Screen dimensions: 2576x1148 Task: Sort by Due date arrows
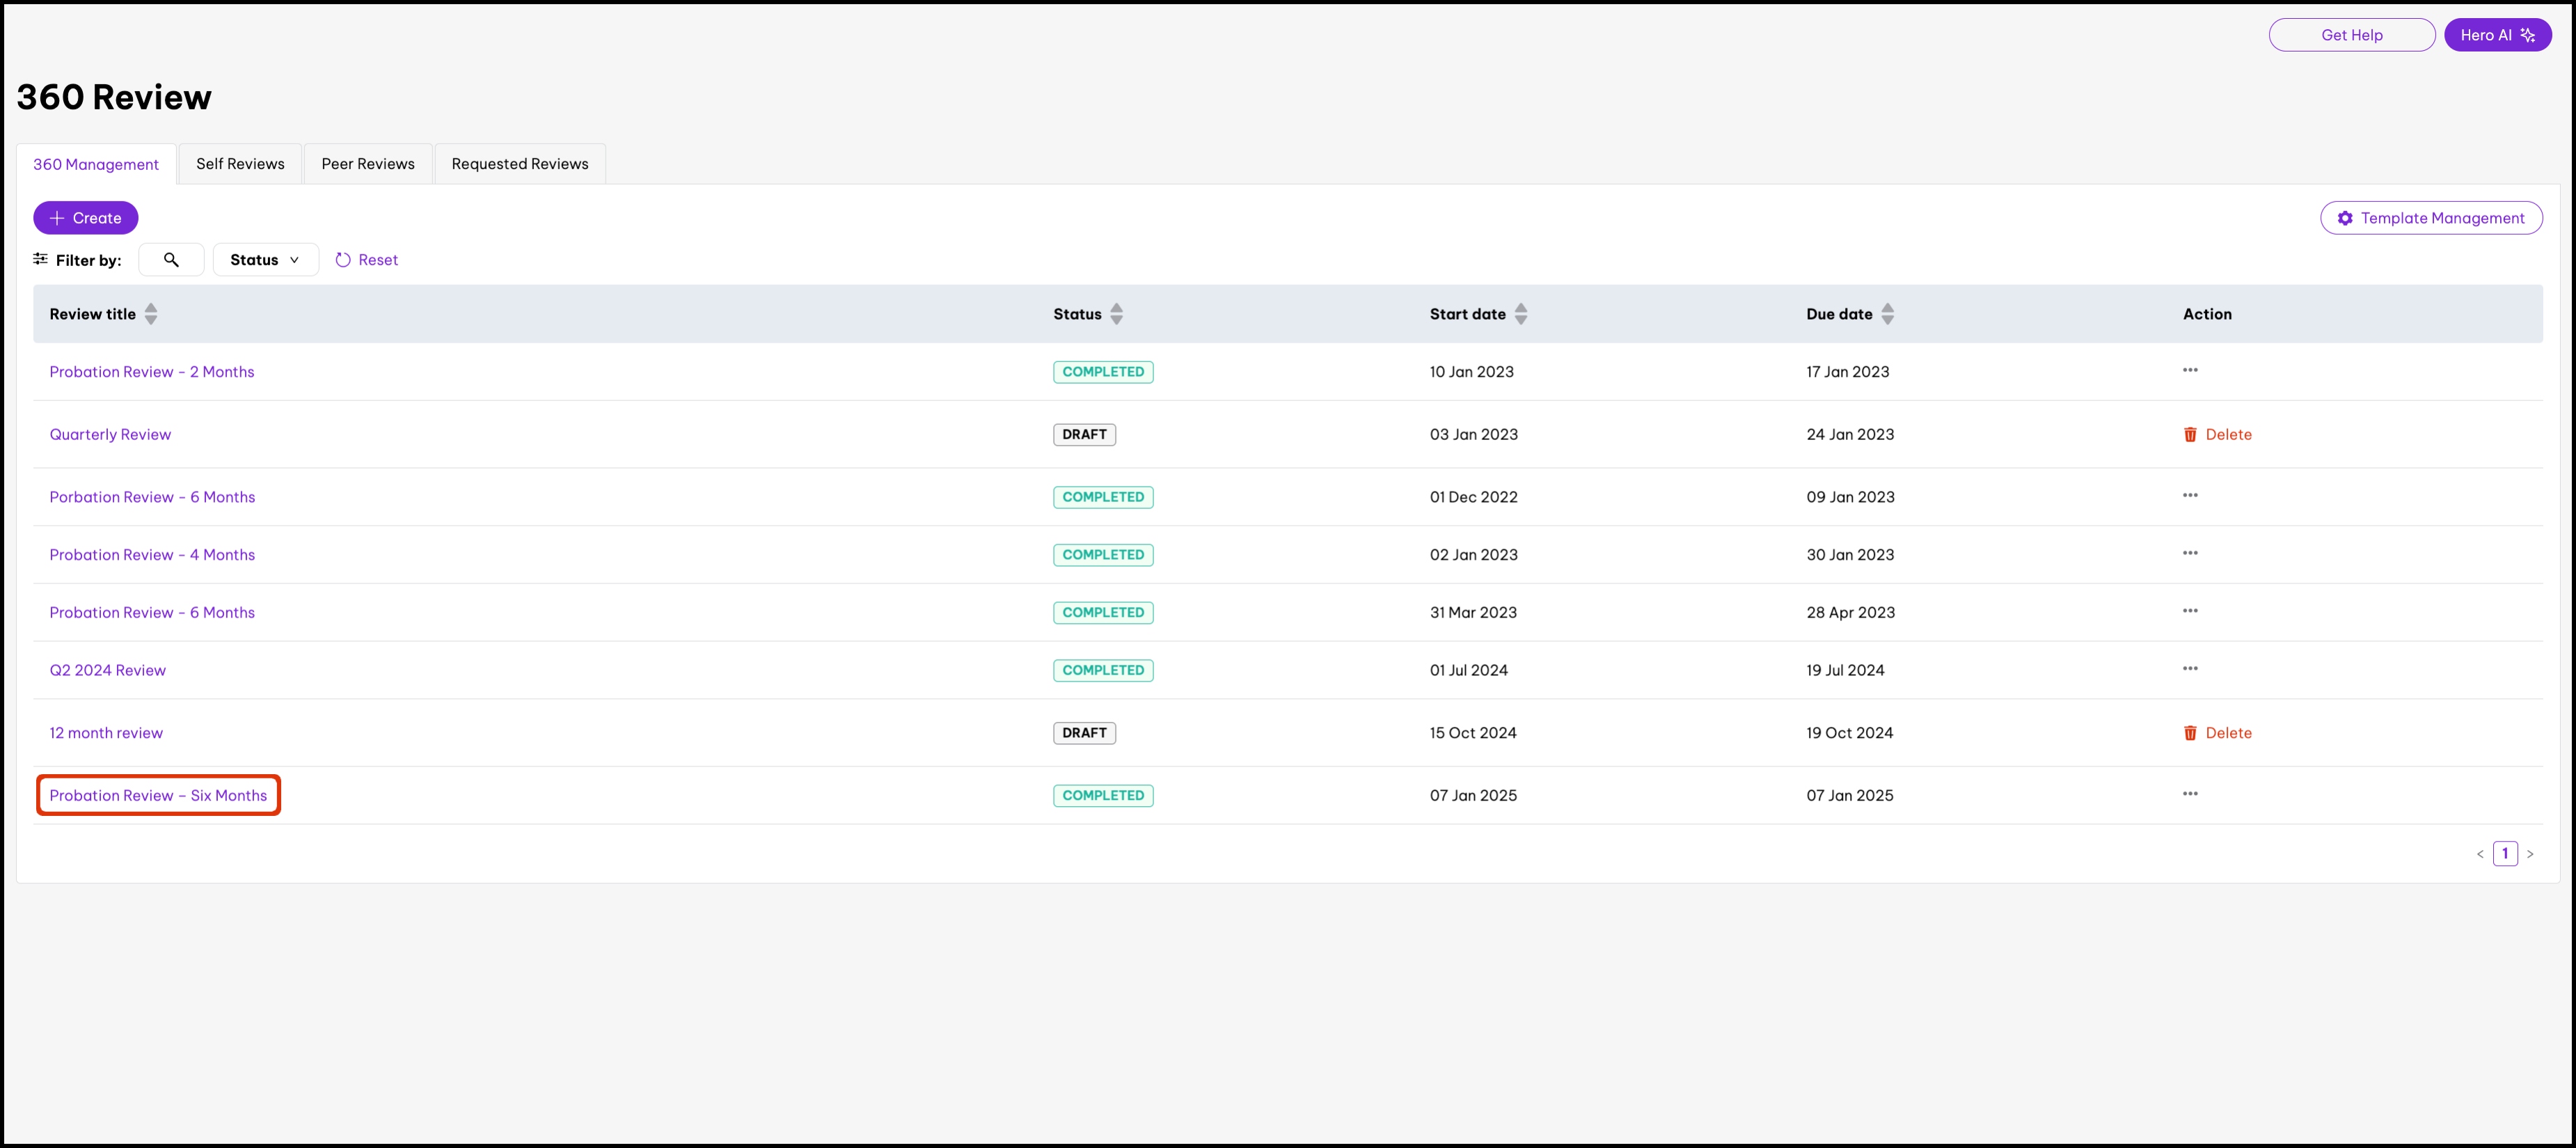[1887, 314]
